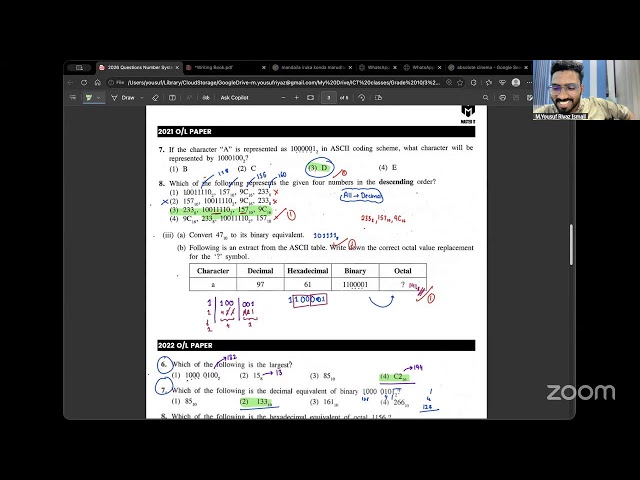Click the print PDF icon
This screenshot has width=640, height=480.
[502, 98]
